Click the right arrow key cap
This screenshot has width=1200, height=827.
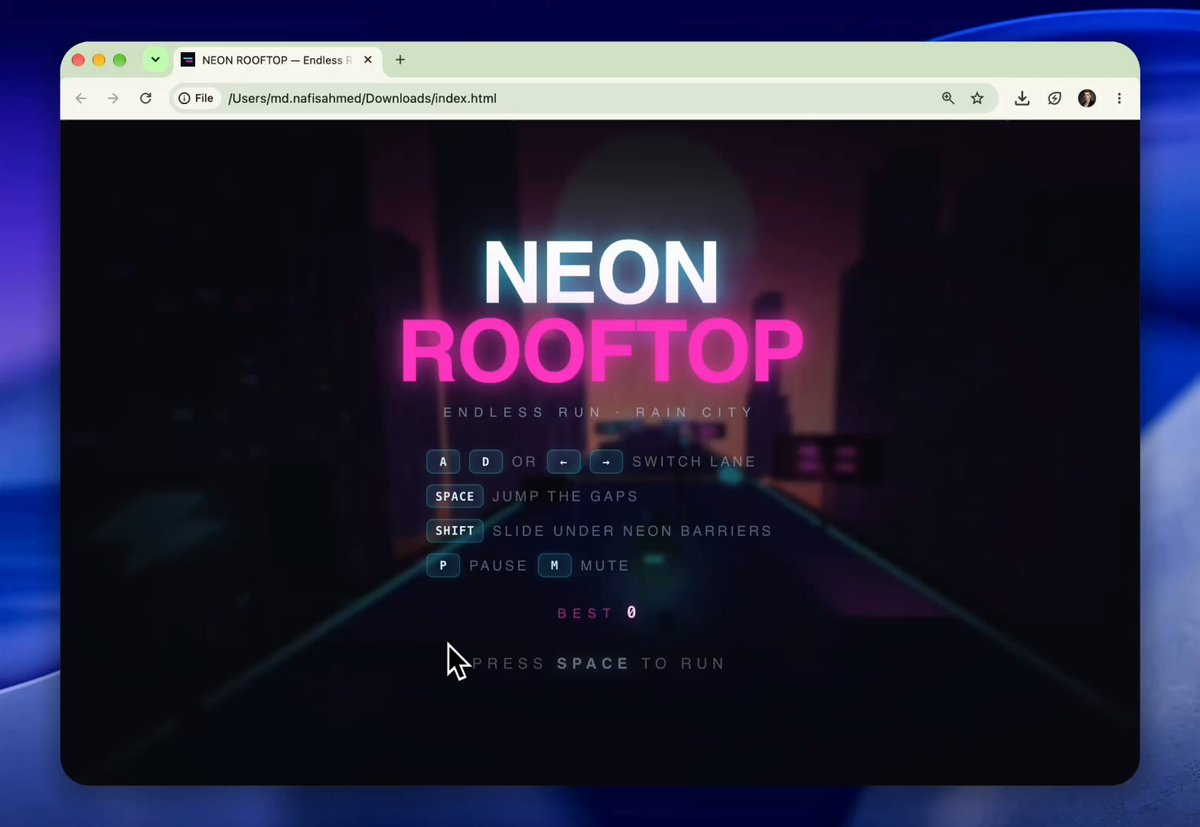click(607, 462)
